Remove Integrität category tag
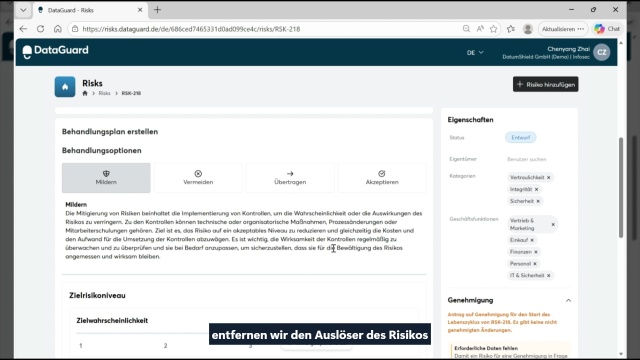The width and height of the screenshot is (640, 360). pyautogui.click(x=537, y=189)
